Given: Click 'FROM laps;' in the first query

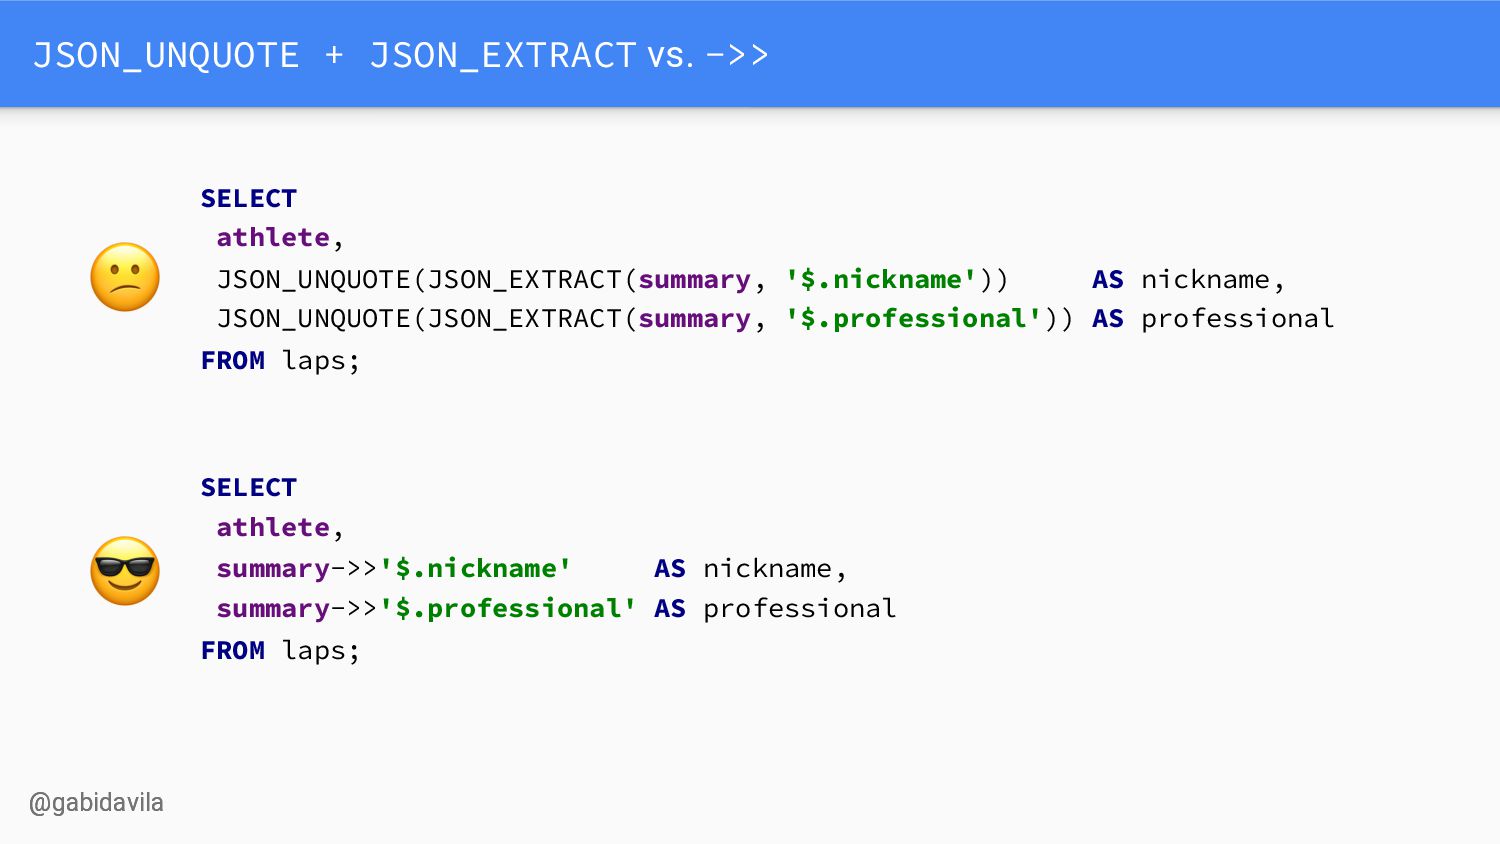Looking at the screenshot, I should click(x=280, y=360).
